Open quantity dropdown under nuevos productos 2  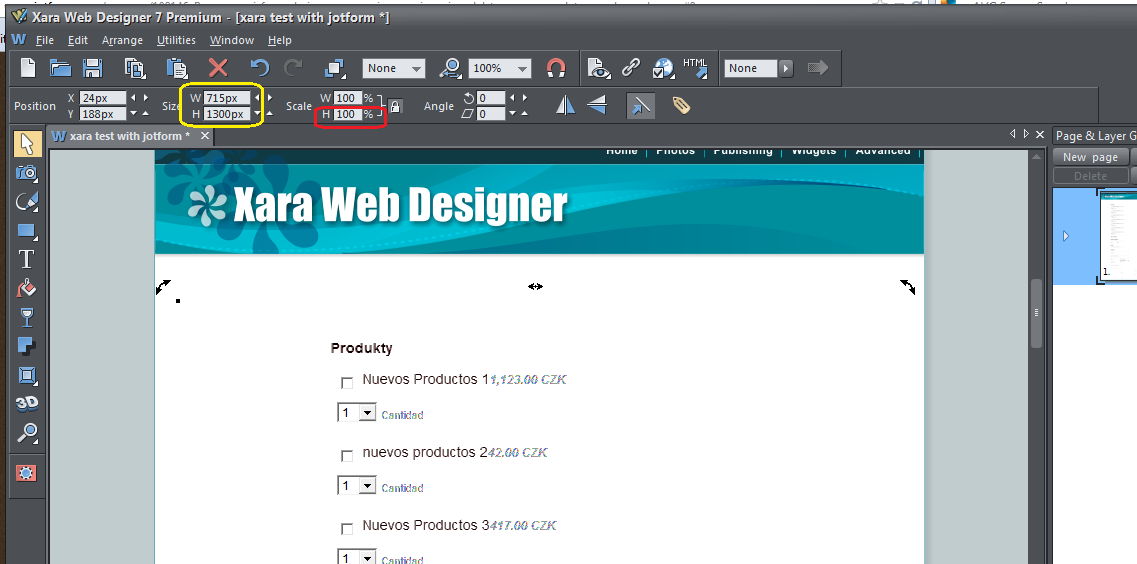[x=357, y=486]
